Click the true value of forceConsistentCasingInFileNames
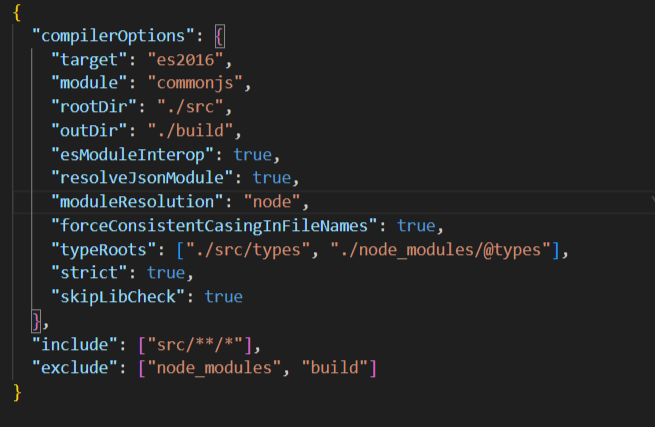The width and height of the screenshot is (655, 427). [416, 226]
